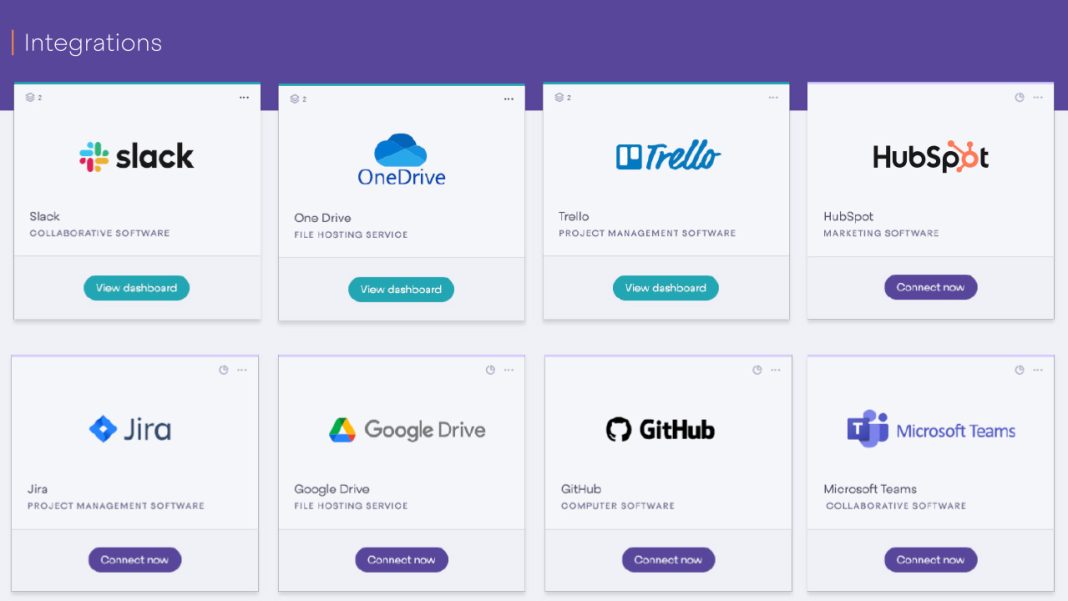Click the clock icon on Microsoft Teams card
Screen dimensions: 1068x601
pyautogui.click(x=1020, y=370)
